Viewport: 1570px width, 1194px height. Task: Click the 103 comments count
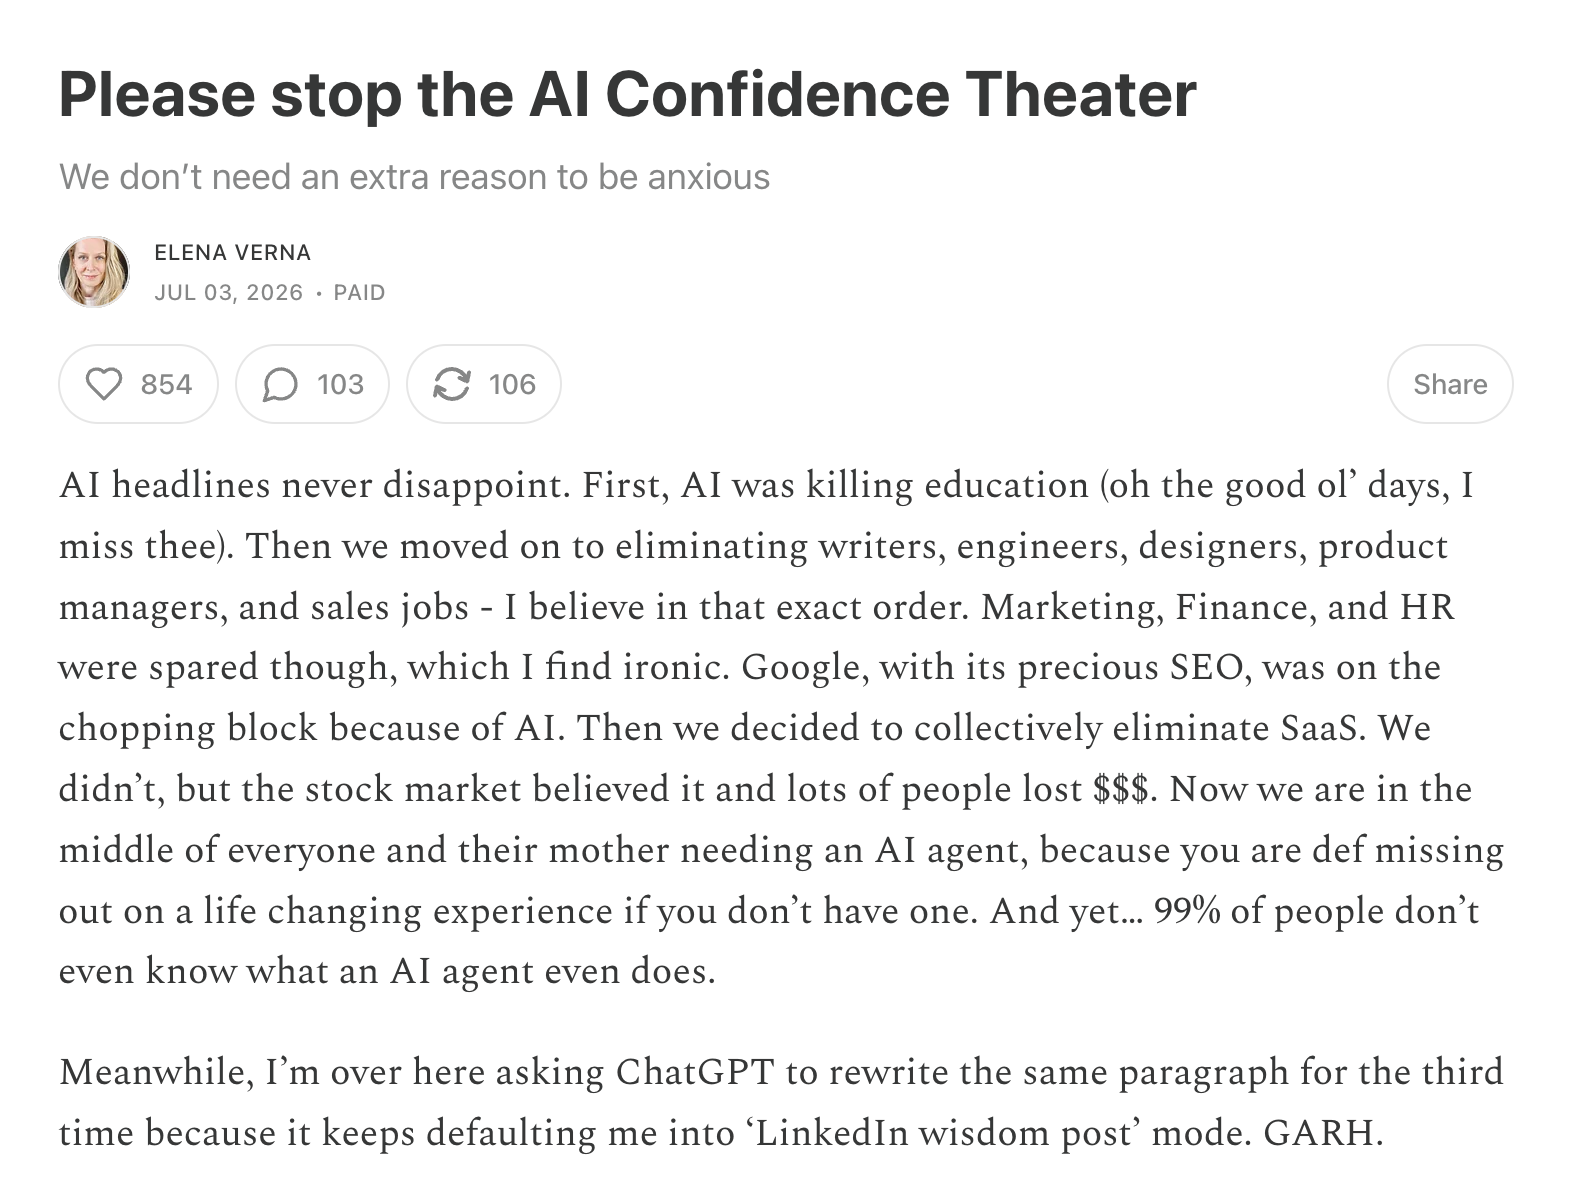click(340, 384)
